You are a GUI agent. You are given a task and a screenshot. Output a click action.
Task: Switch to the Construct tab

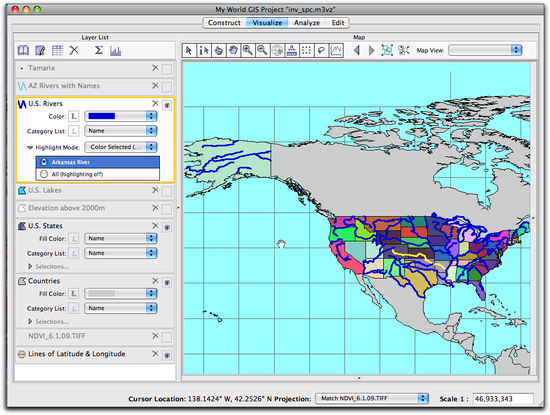point(224,23)
